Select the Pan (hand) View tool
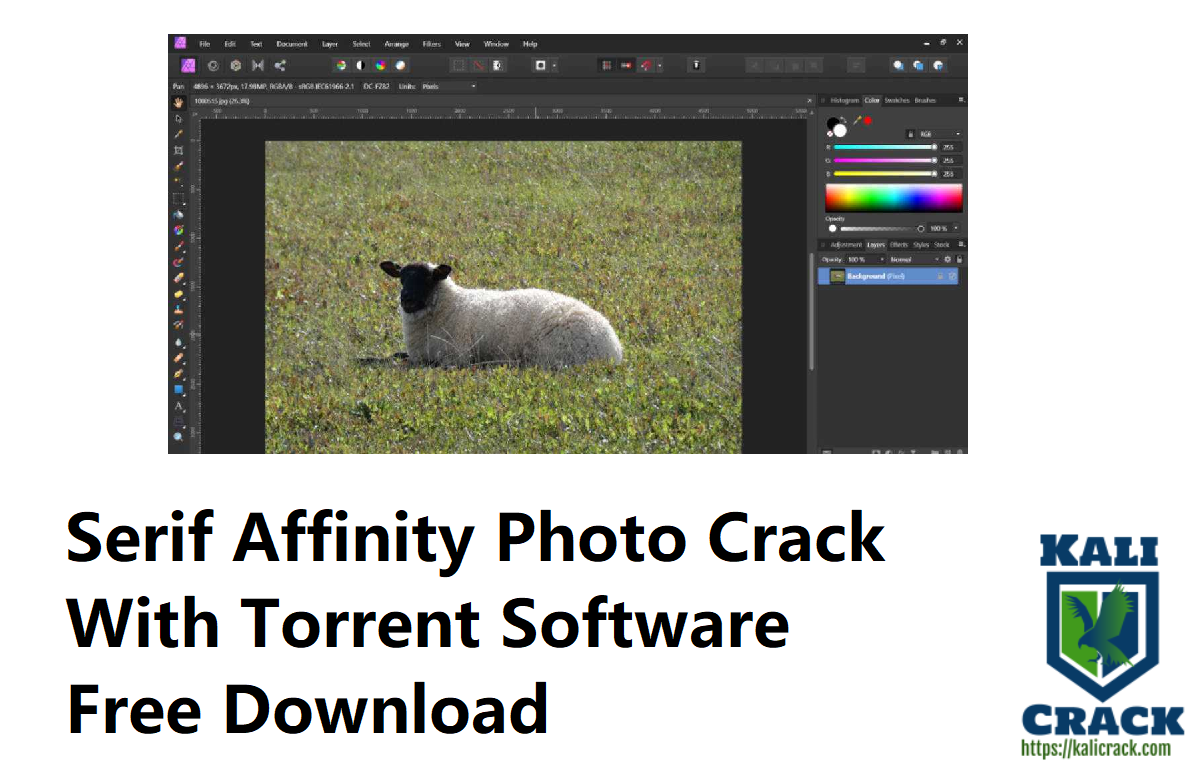1200x765 pixels. pyautogui.click(x=179, y=102)
